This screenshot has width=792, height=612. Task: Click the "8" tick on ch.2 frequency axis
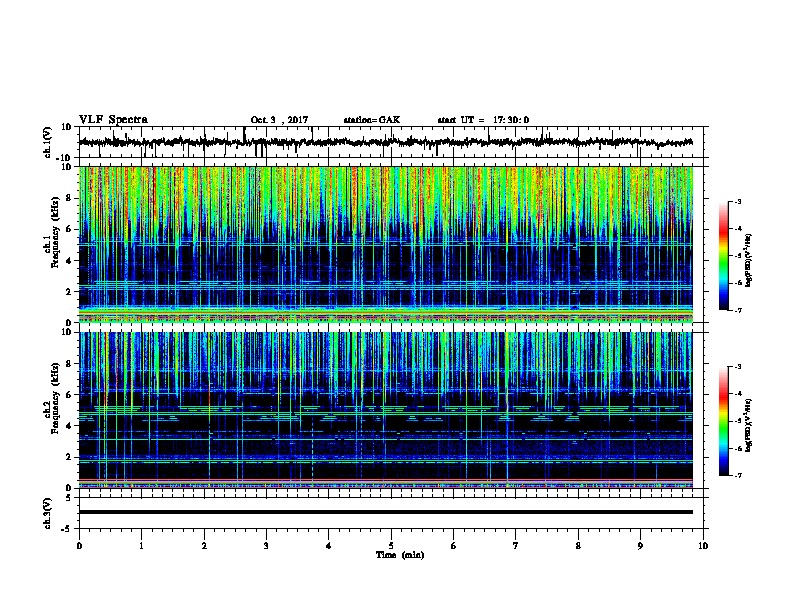tap(69, 364)
